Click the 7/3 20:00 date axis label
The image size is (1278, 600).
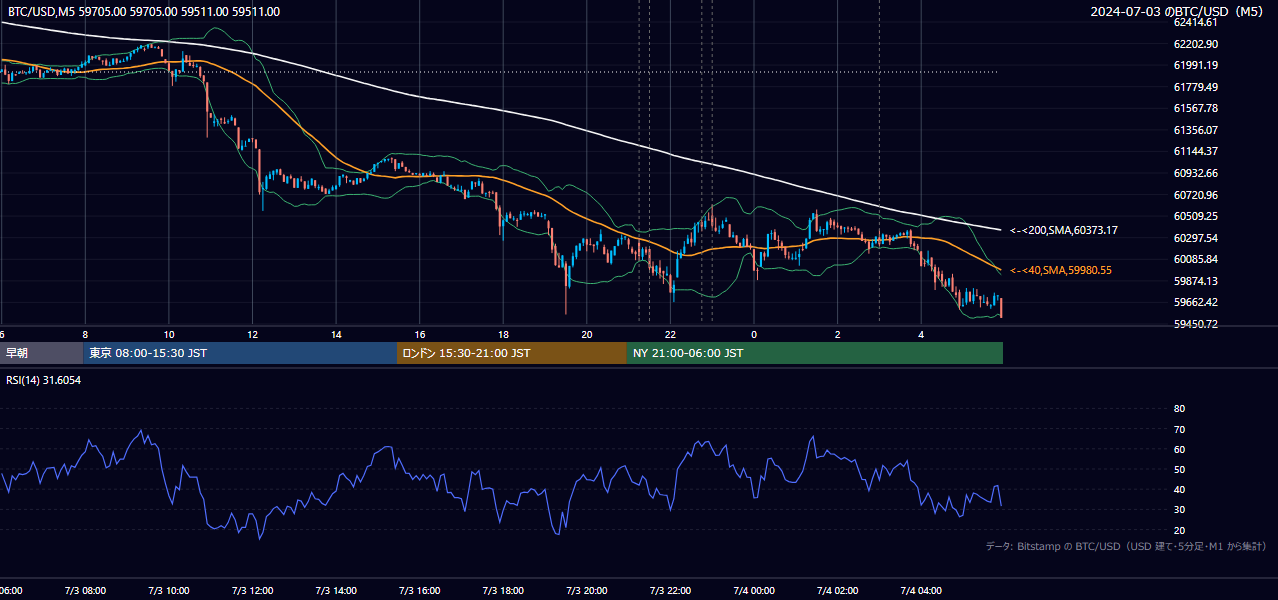coord(587,590)
